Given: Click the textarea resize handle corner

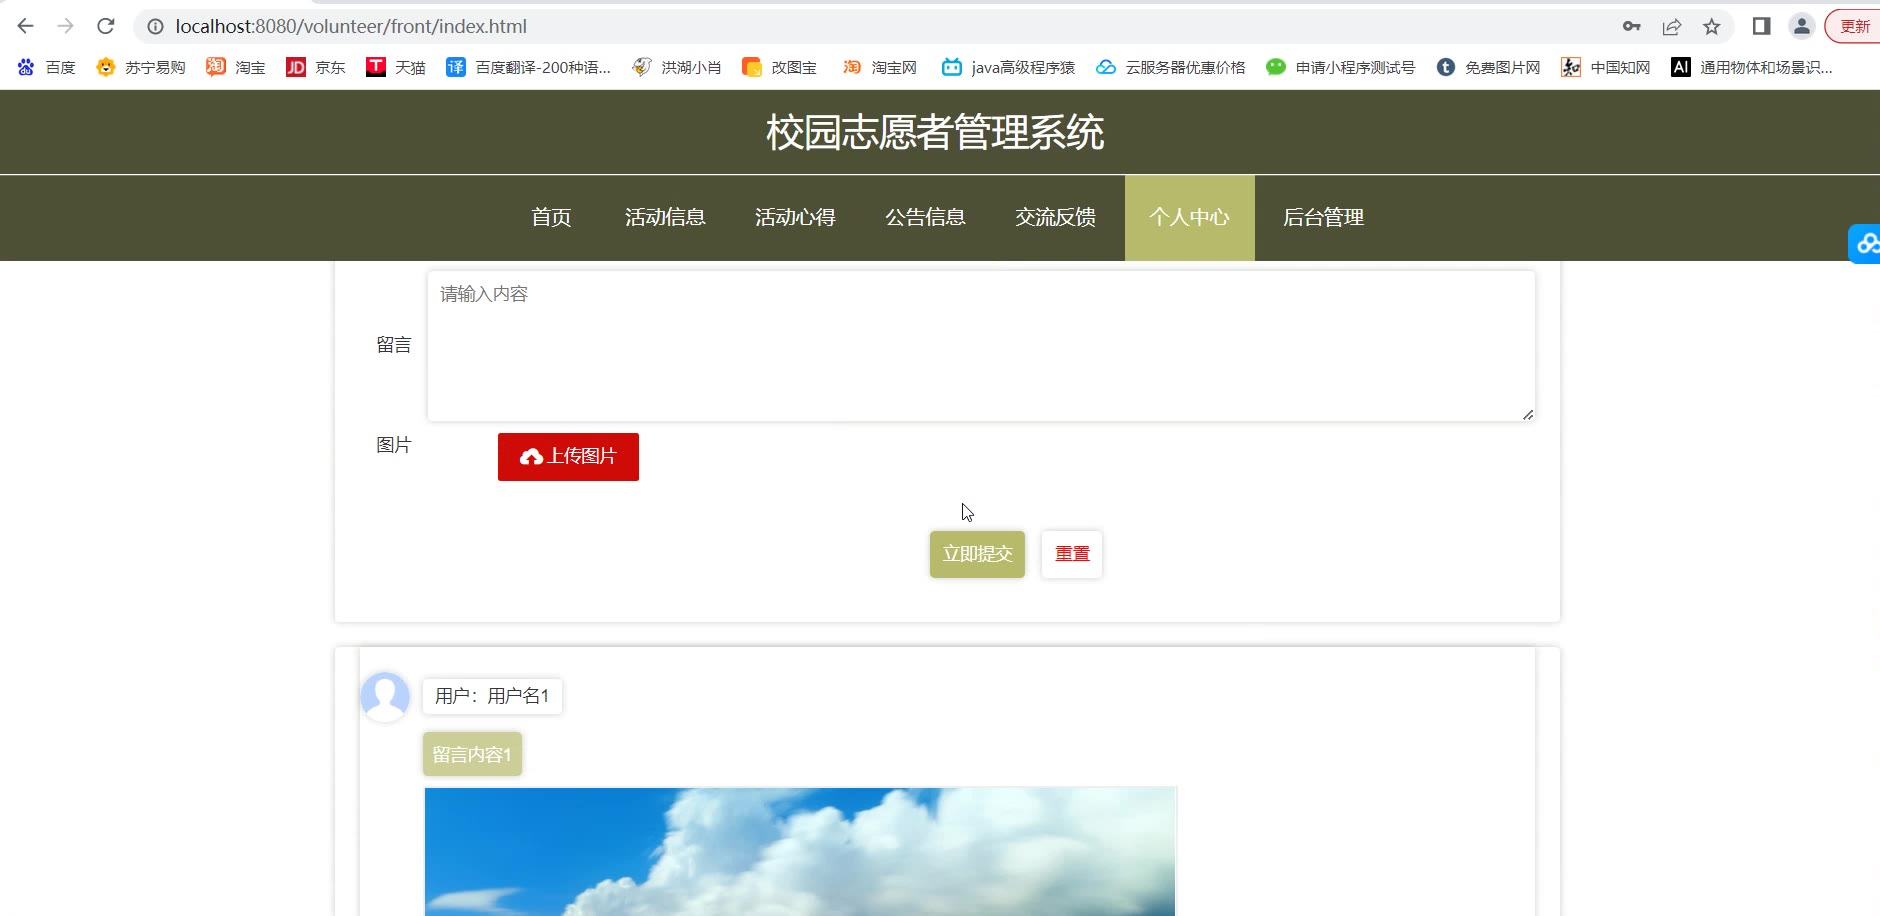Looking at the screenshot, I should 1528,414.
